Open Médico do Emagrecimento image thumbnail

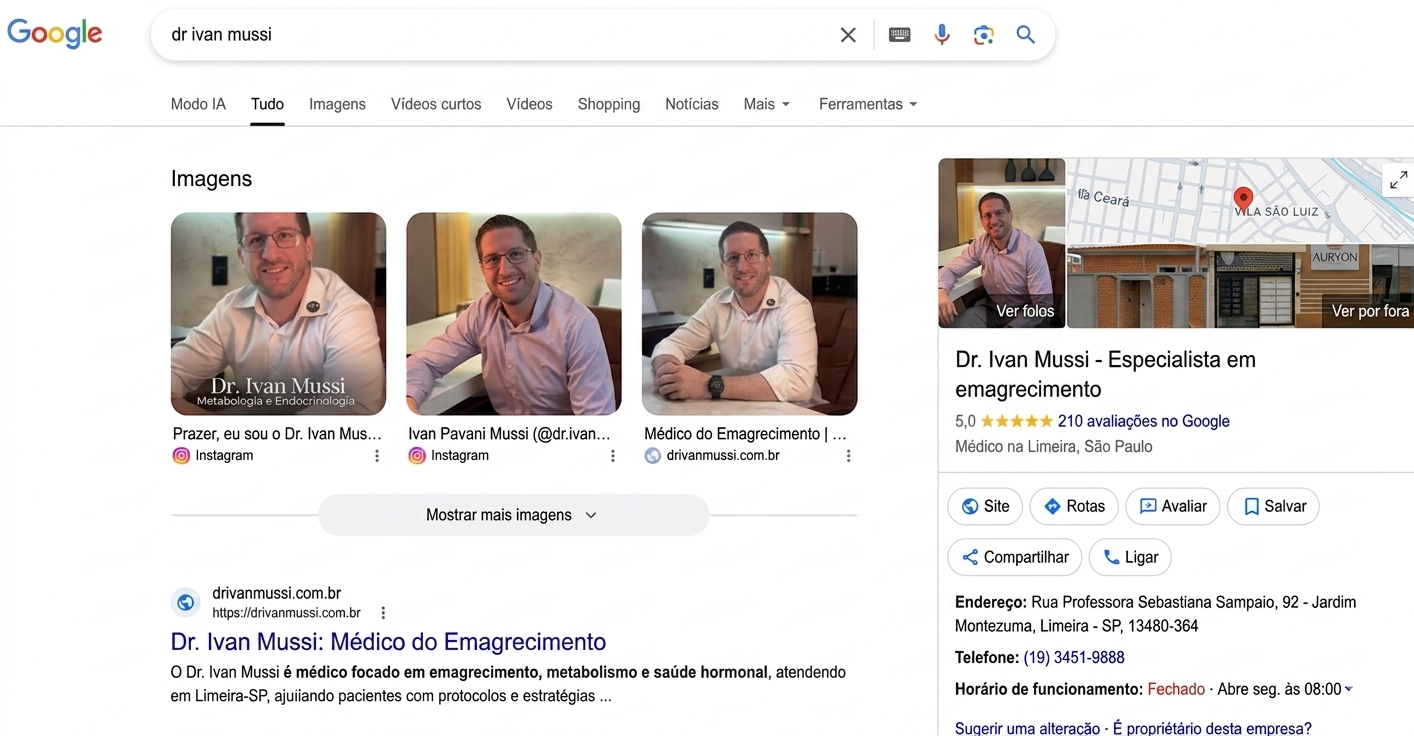(749, 314)
